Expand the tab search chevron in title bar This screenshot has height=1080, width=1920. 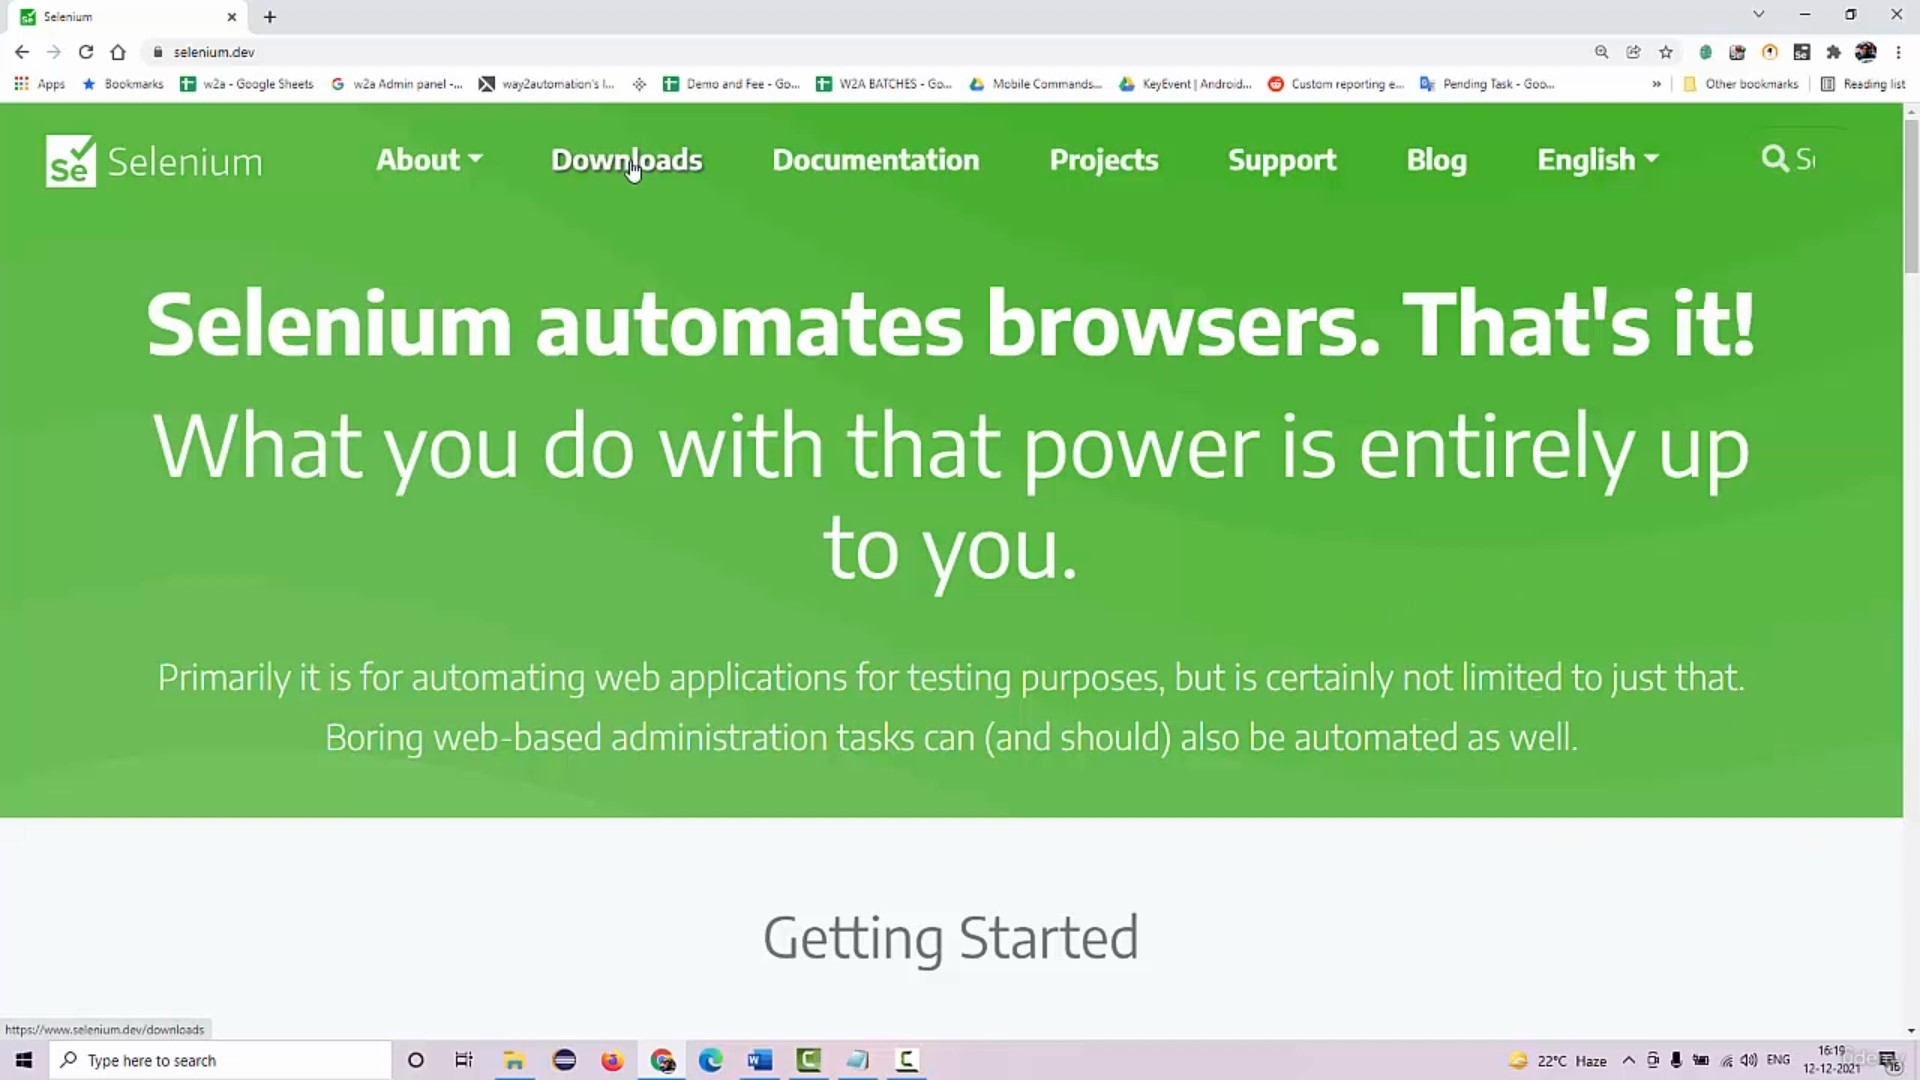1758,15
